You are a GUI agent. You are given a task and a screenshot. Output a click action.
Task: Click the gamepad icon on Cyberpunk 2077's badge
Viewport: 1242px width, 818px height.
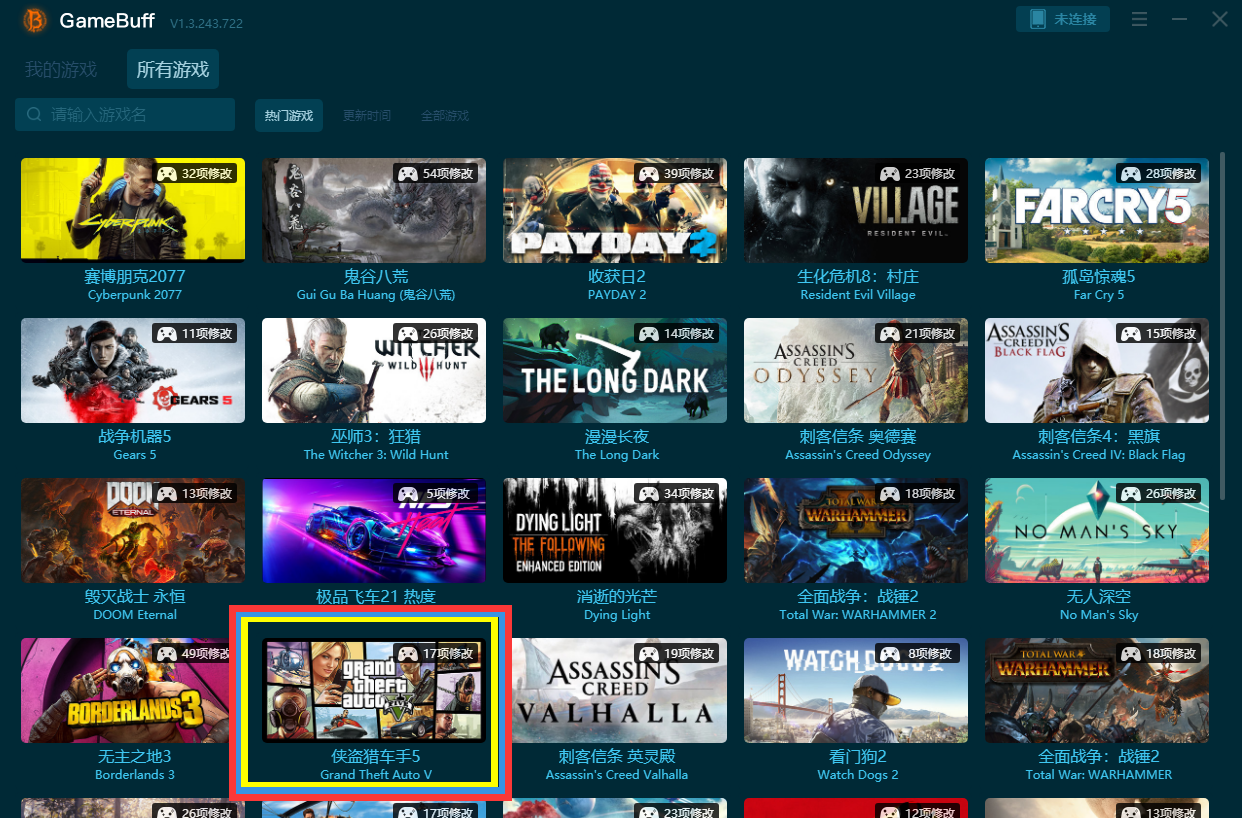tap(167, 174)
